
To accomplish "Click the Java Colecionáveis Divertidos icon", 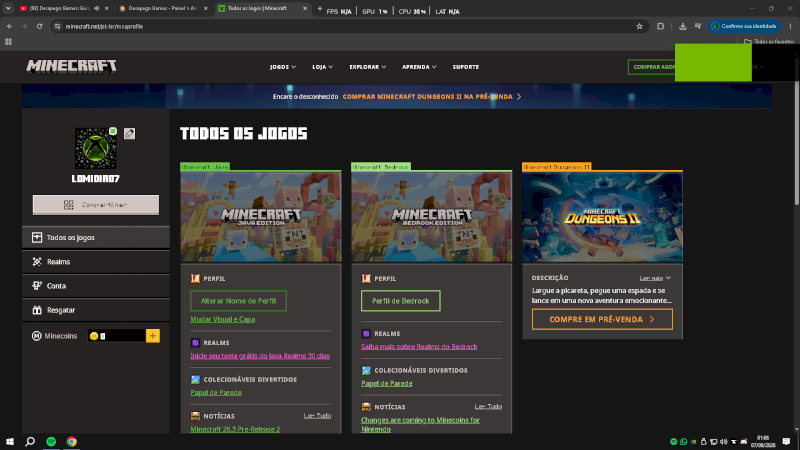I will 195,380.
